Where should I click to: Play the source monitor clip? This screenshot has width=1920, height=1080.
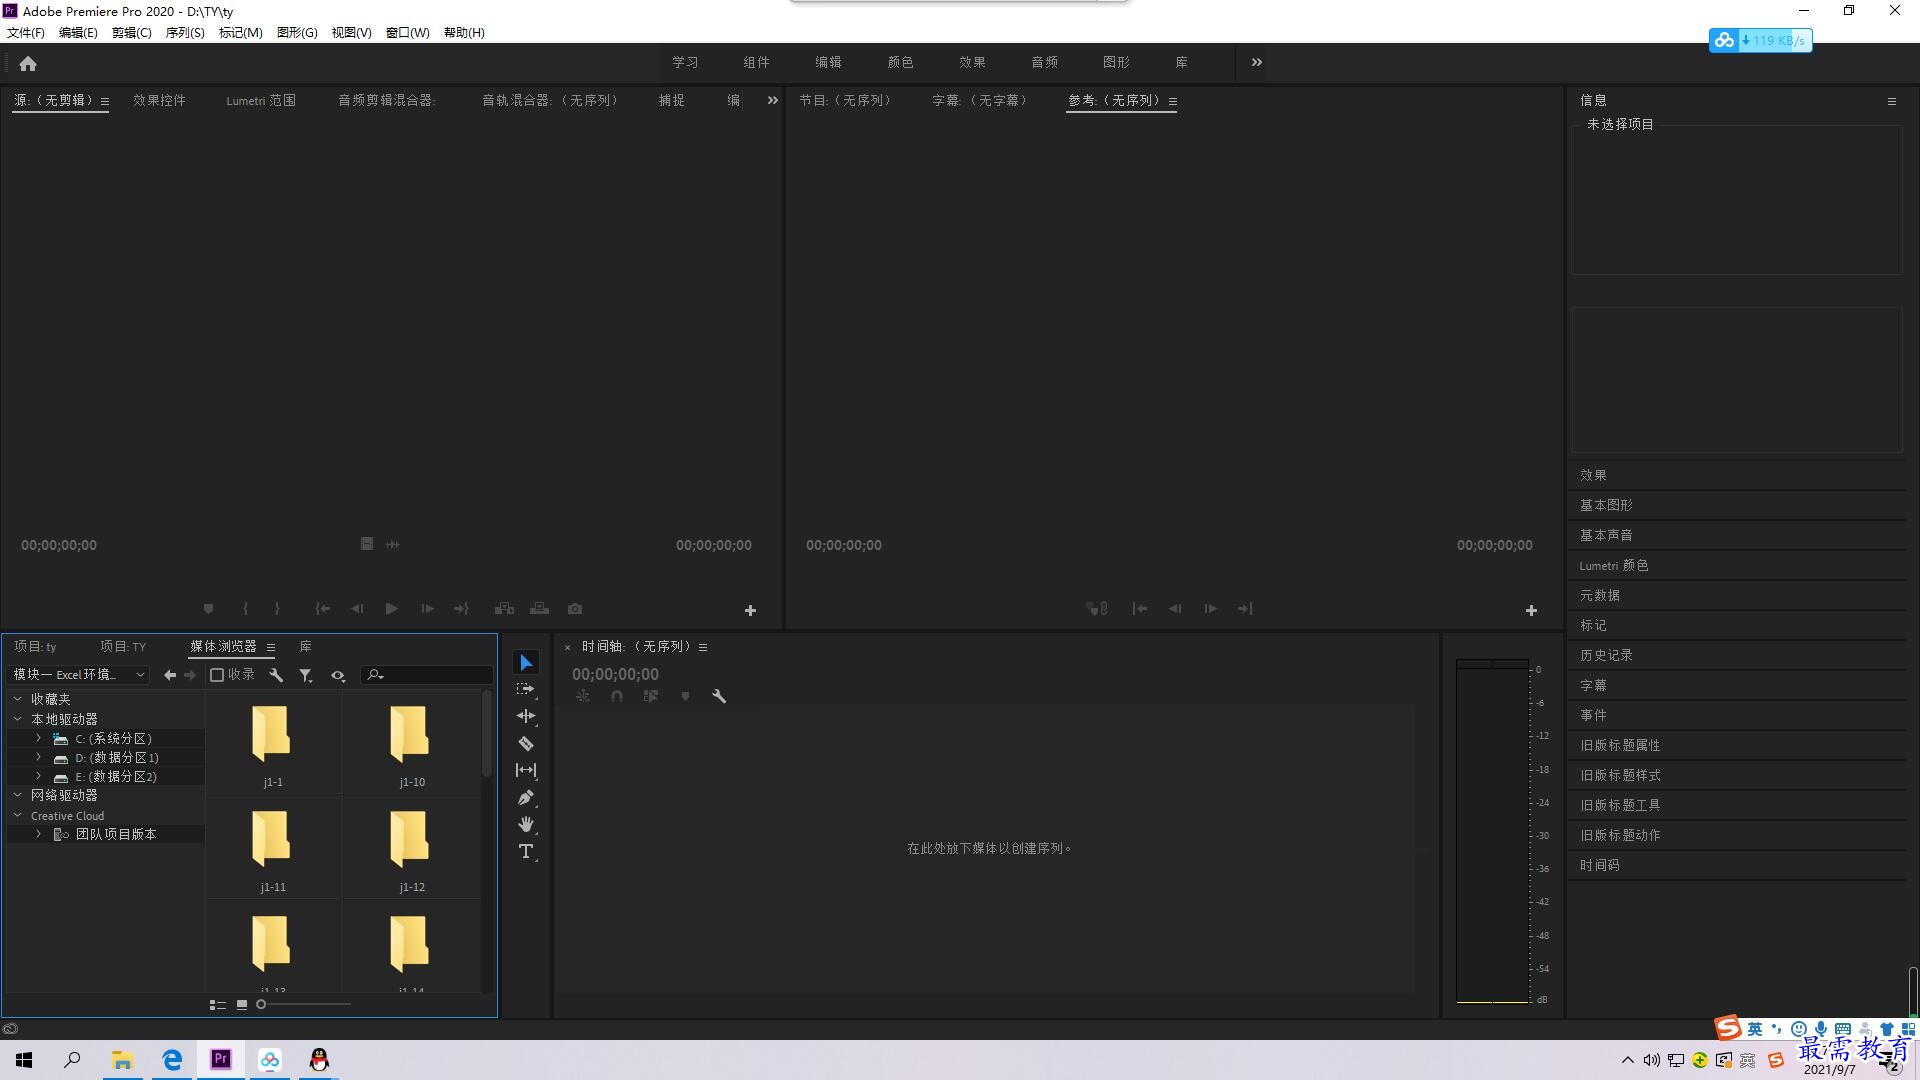click(392, 608)
